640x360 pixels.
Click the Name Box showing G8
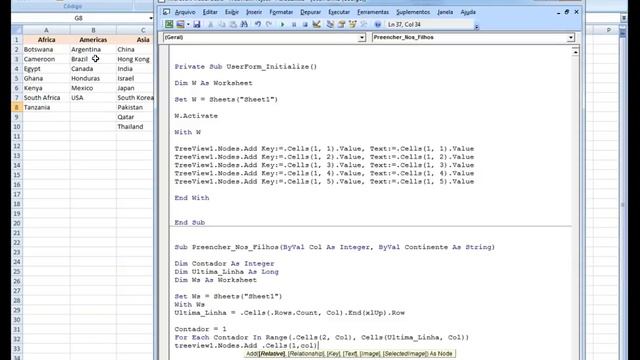click(x=78, y=18)
